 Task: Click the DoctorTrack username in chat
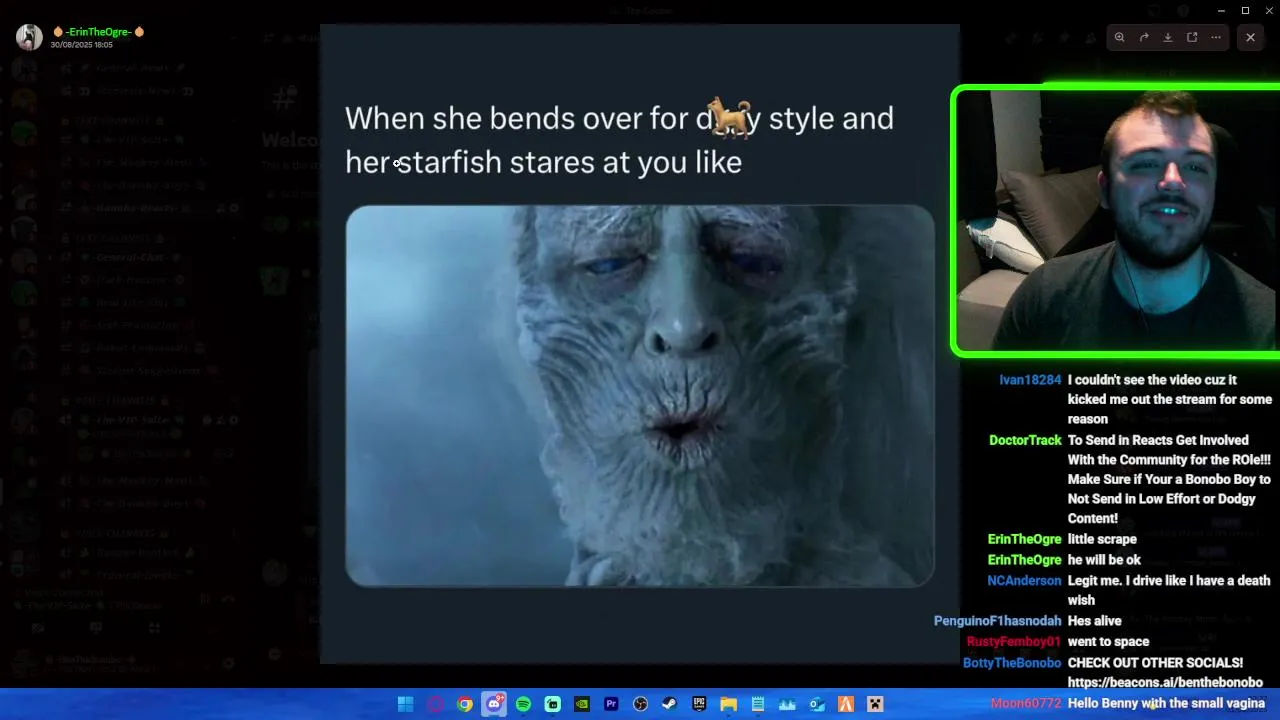(x=1025, y=440)
